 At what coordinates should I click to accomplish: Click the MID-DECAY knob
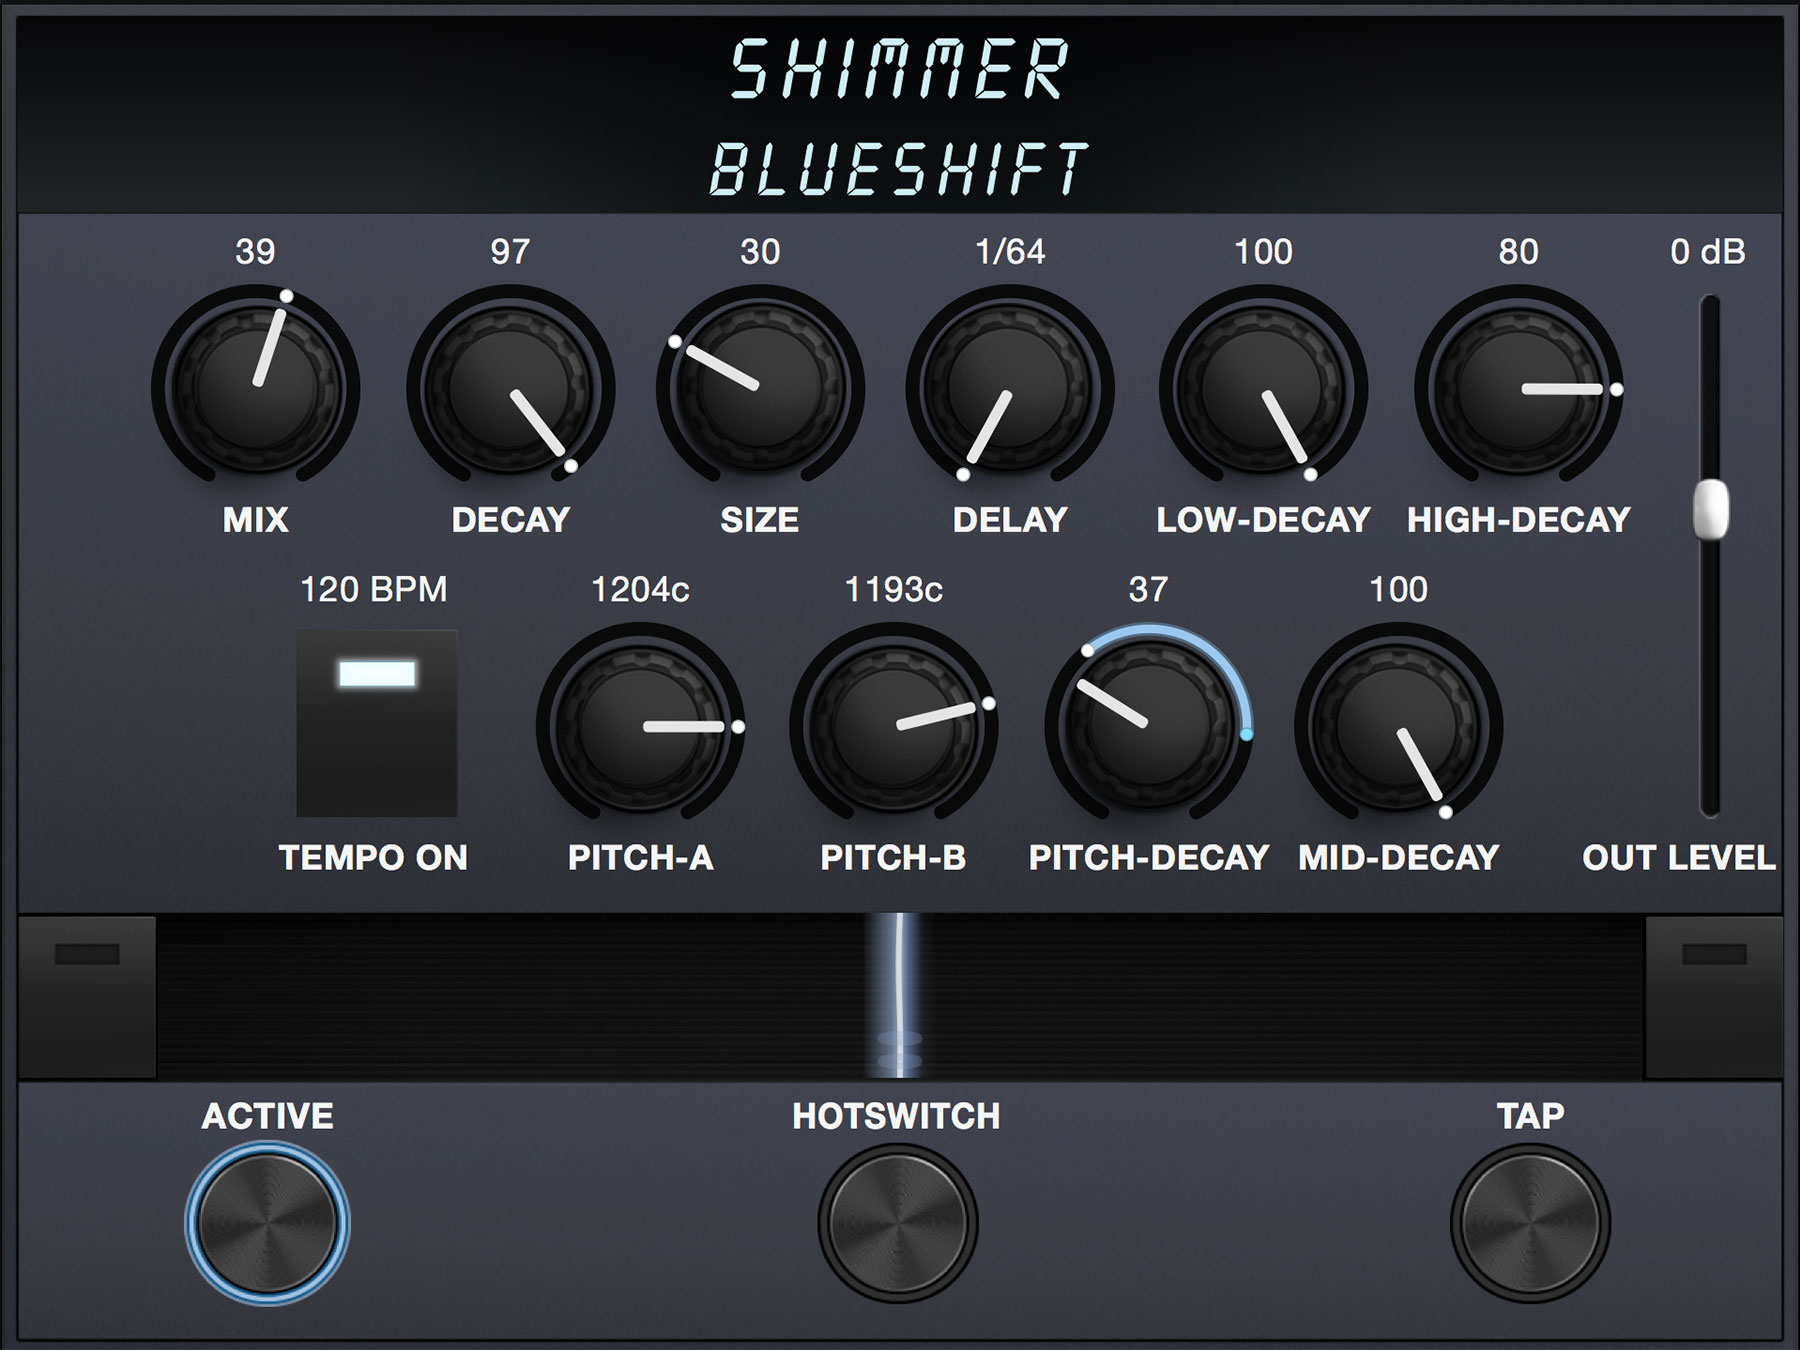click(x=1398, y=726)
